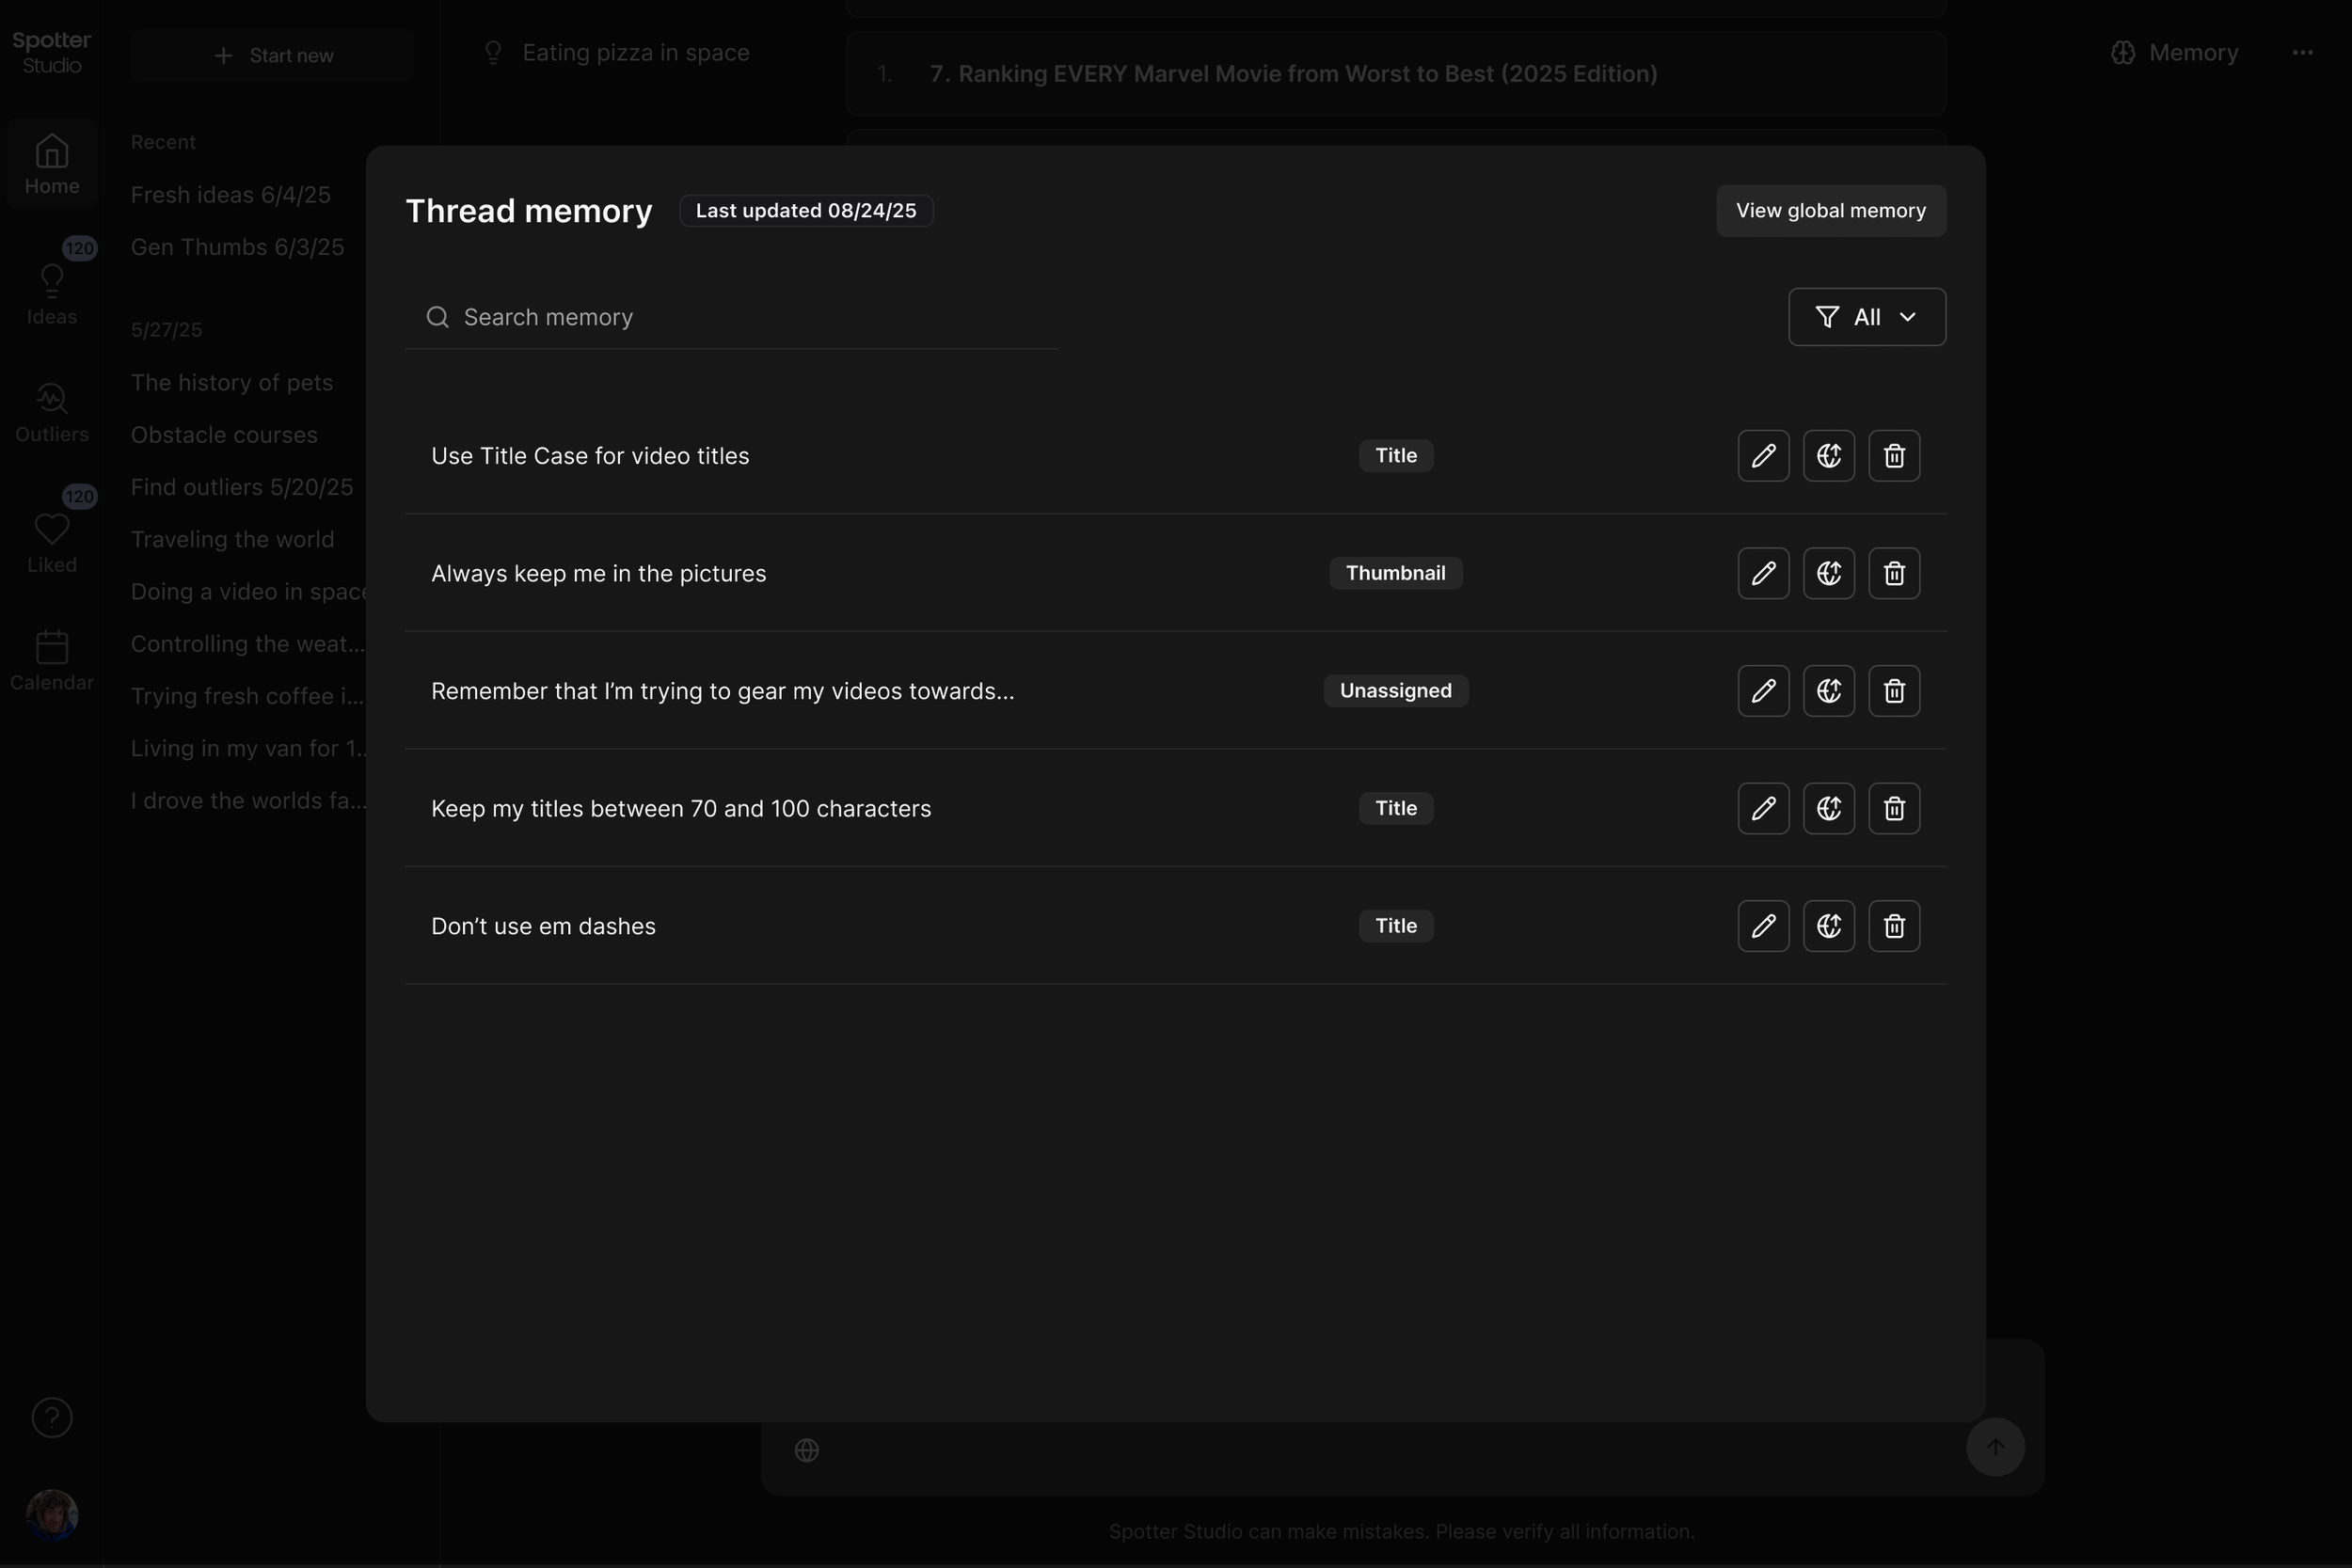Image resolution: width=2352 pixels, height=1568 pixels.
Task: Delete 'Always keep me in the pictures' memory
Action: click(x=1894, y=573)
